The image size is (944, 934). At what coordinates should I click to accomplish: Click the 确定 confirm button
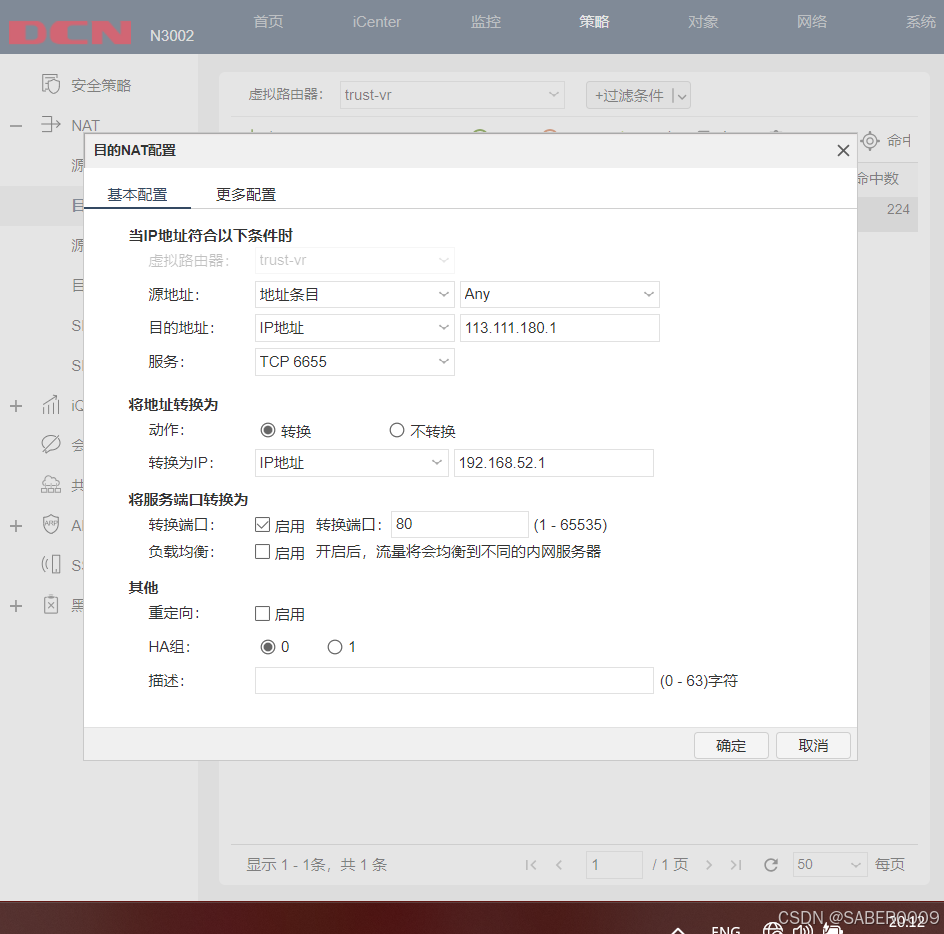(731, 745)
